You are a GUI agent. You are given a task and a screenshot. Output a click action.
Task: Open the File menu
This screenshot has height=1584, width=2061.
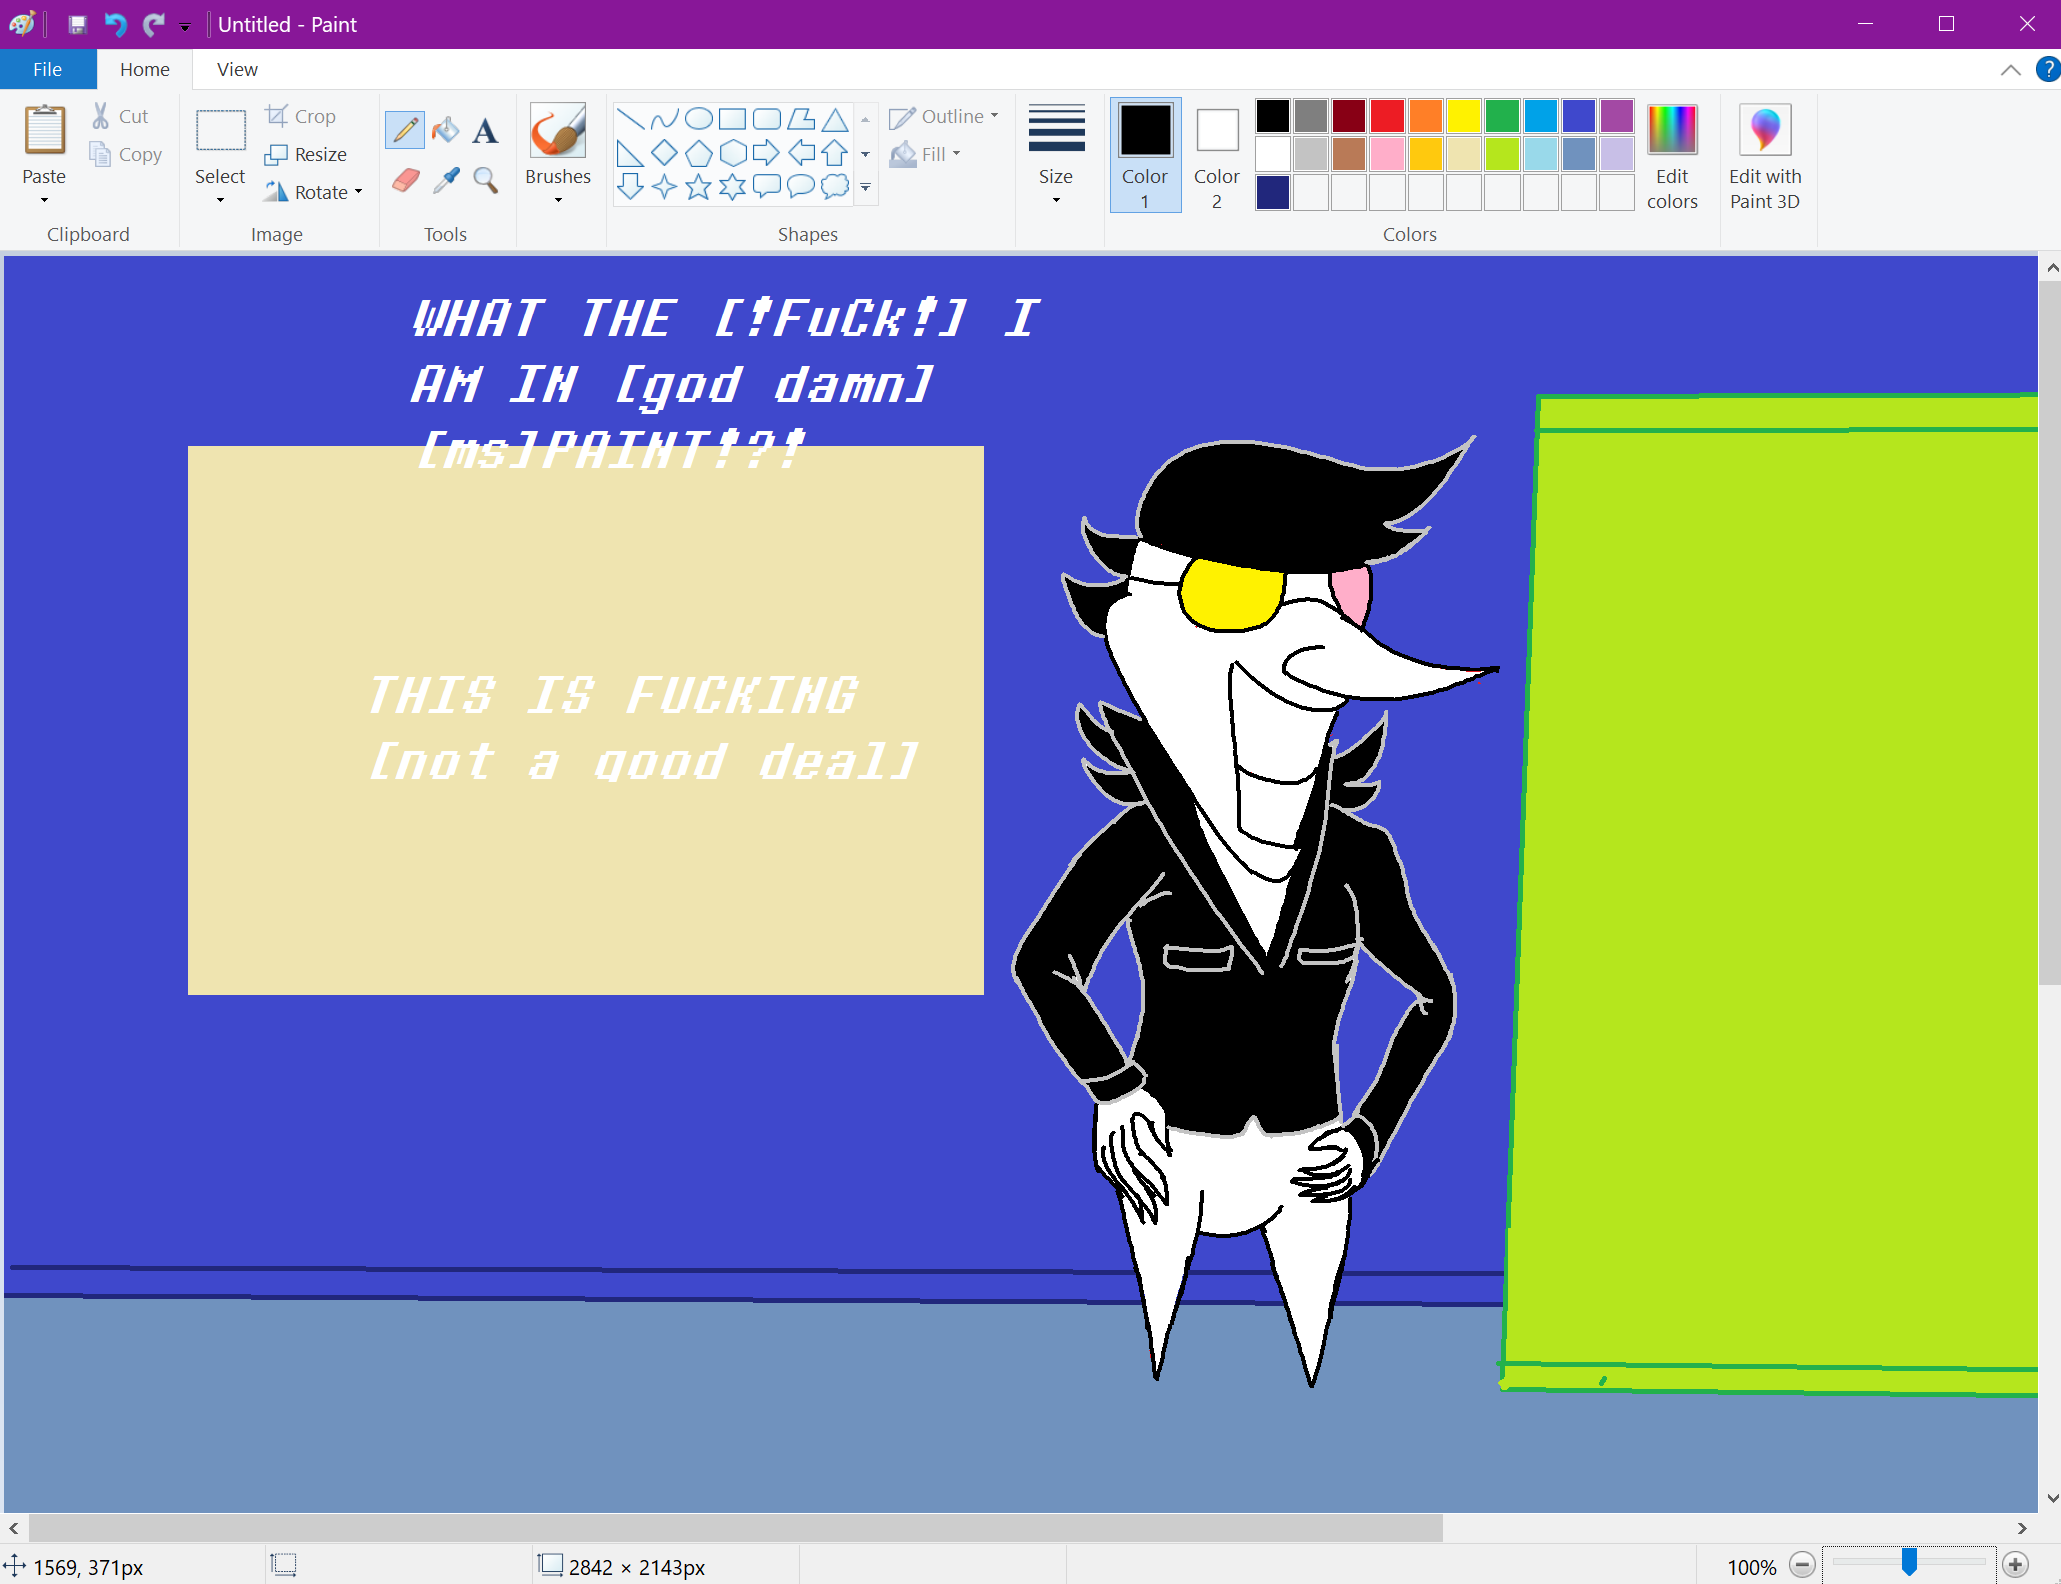47,69
